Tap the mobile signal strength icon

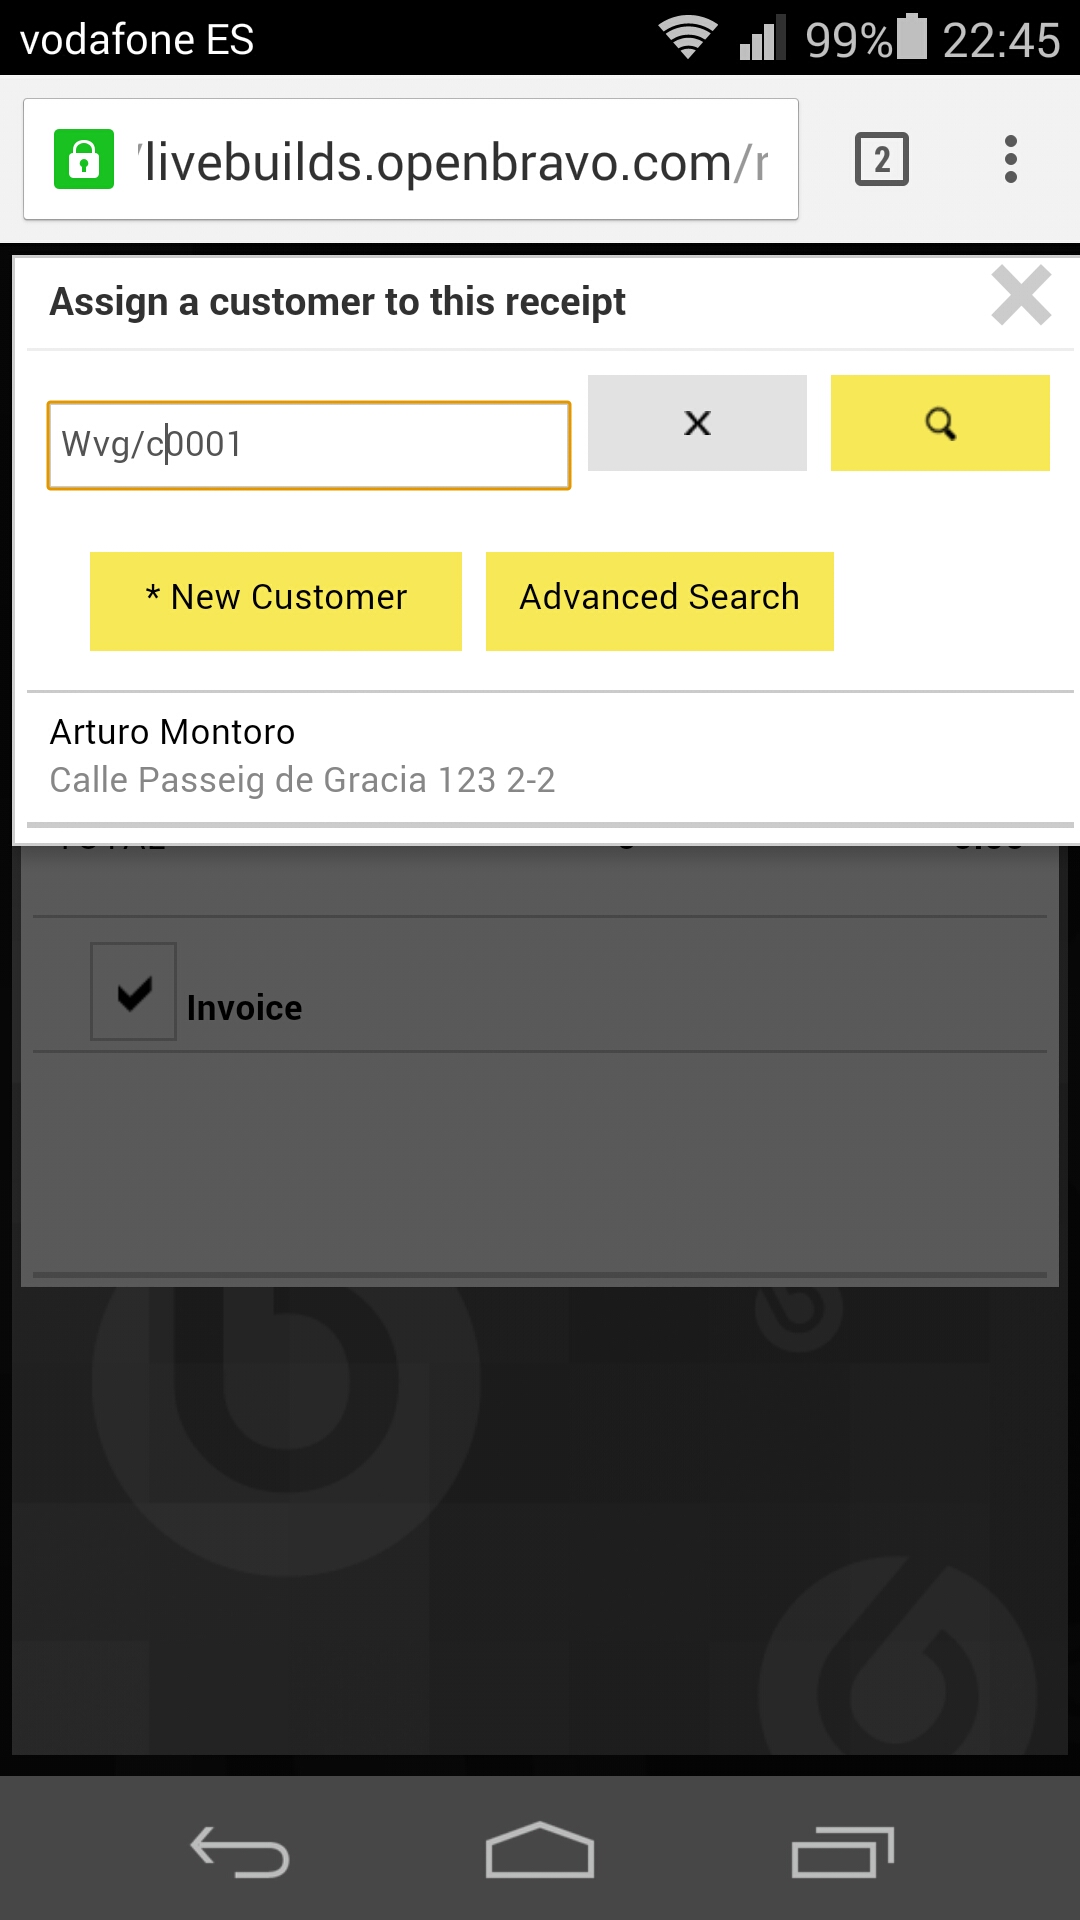(x=762, y=40)
